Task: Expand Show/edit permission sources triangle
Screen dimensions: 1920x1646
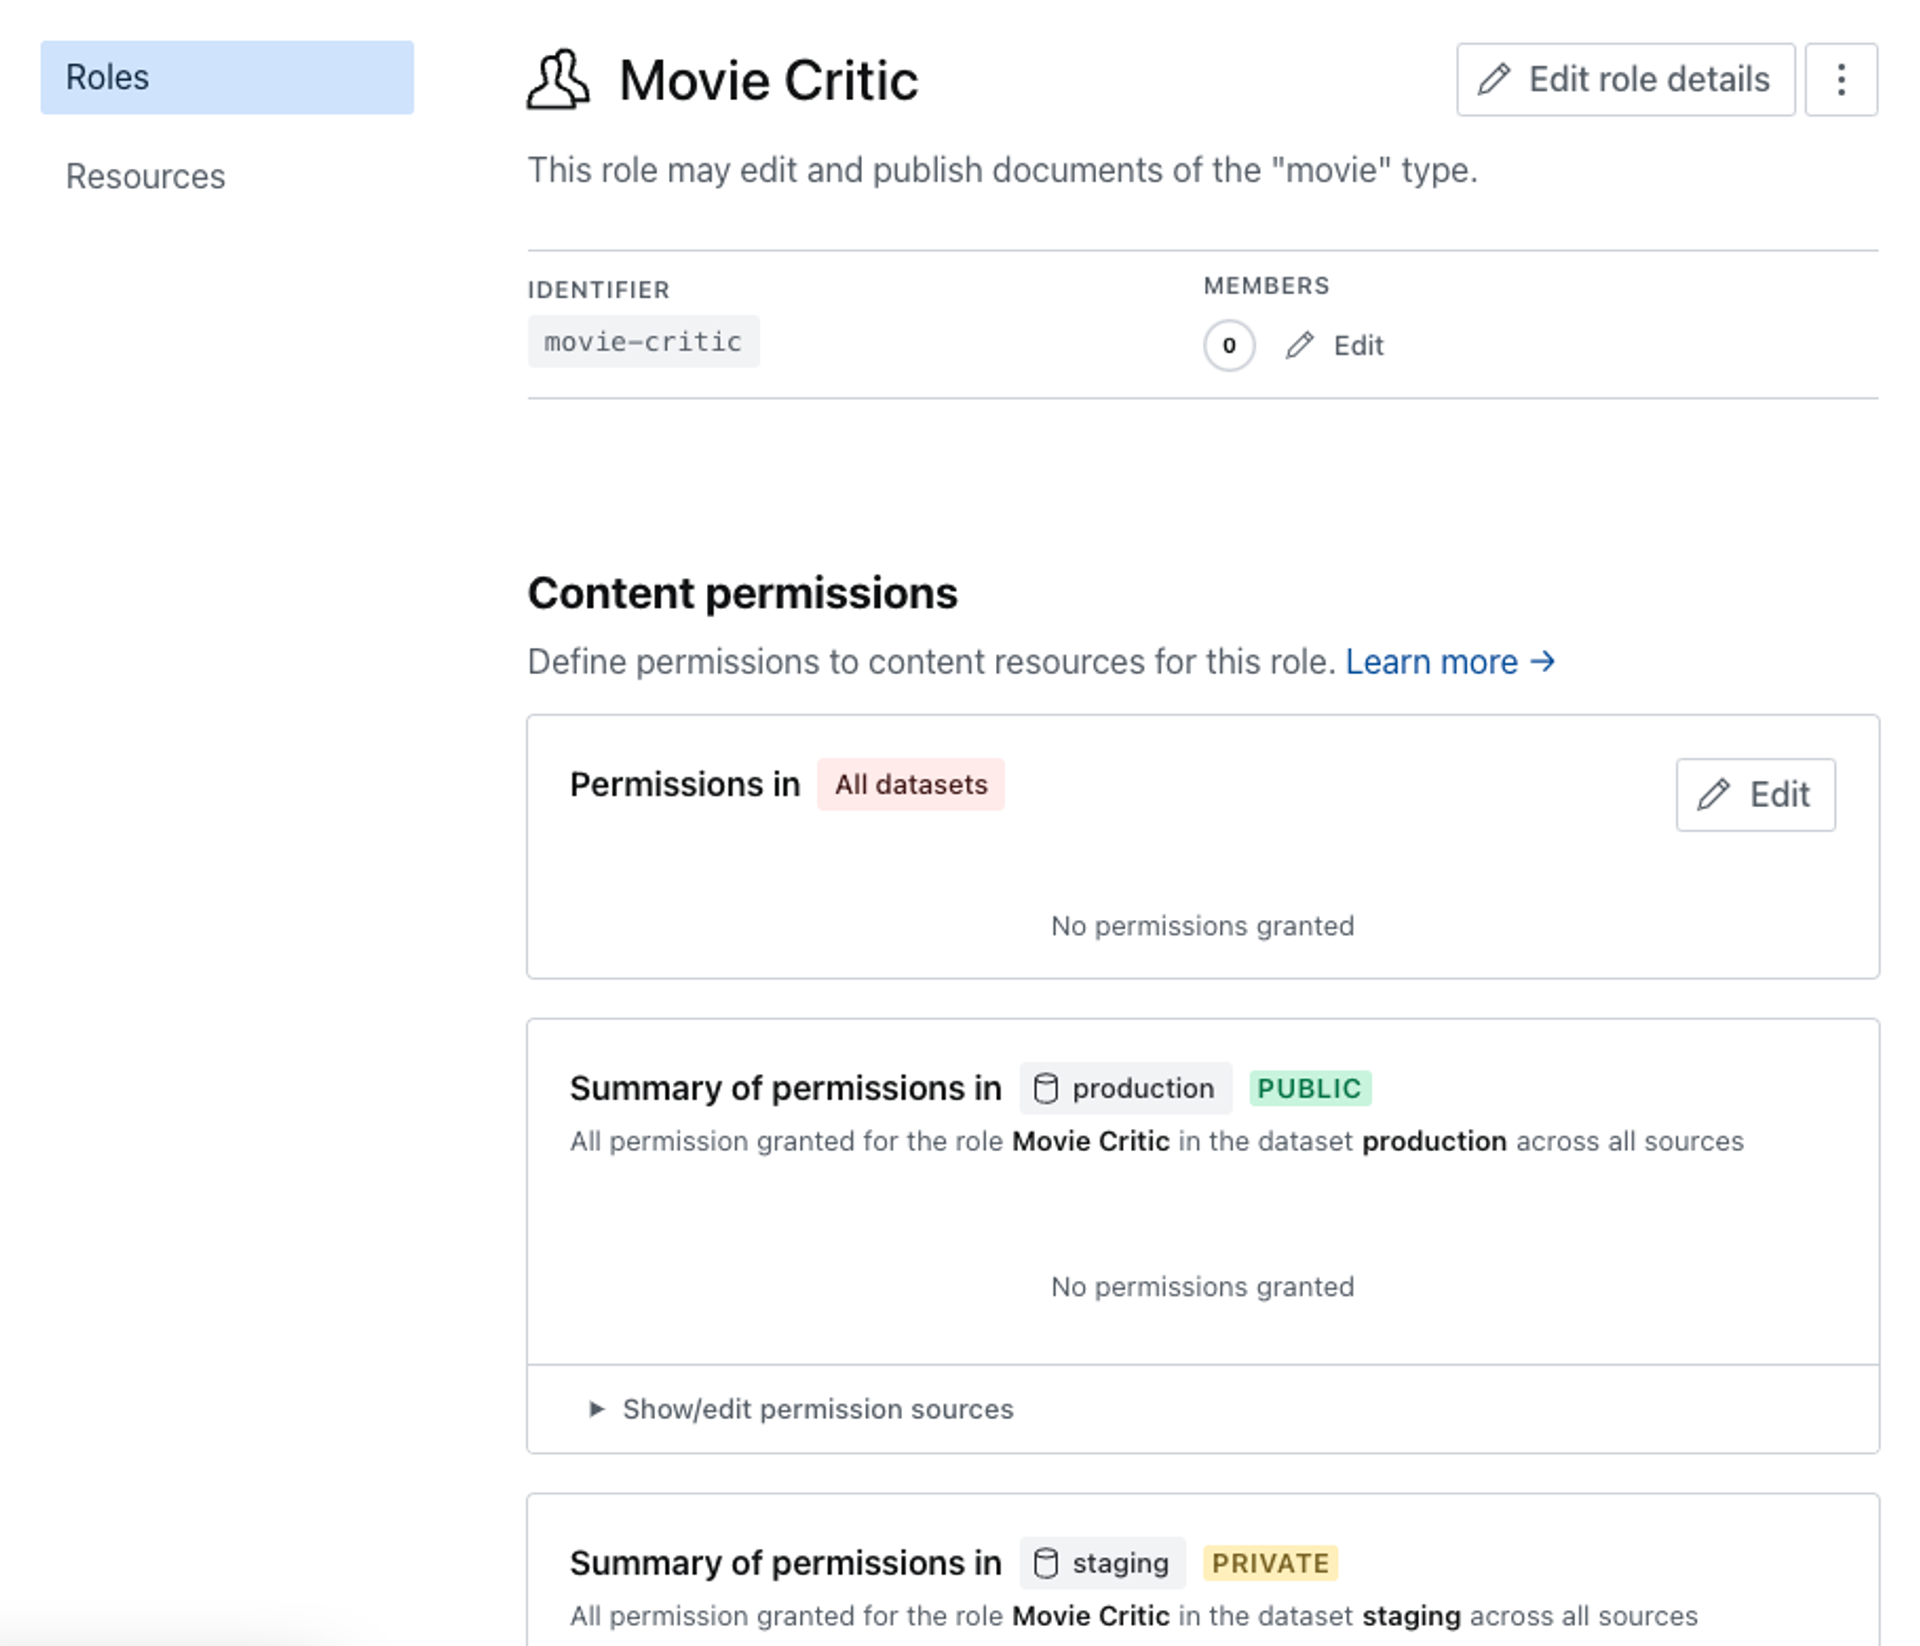Action: tap(597, 1409)
